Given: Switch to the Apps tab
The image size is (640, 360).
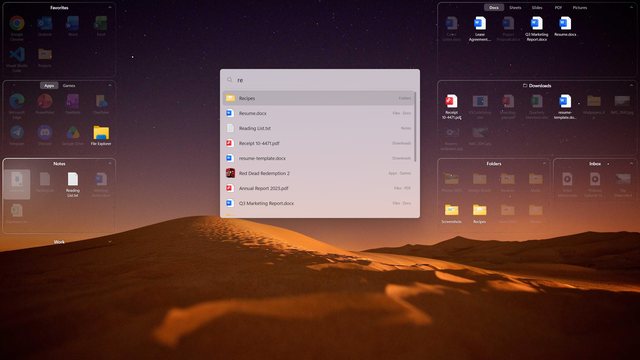Looking at the screenshot, I should coord(49,86).
